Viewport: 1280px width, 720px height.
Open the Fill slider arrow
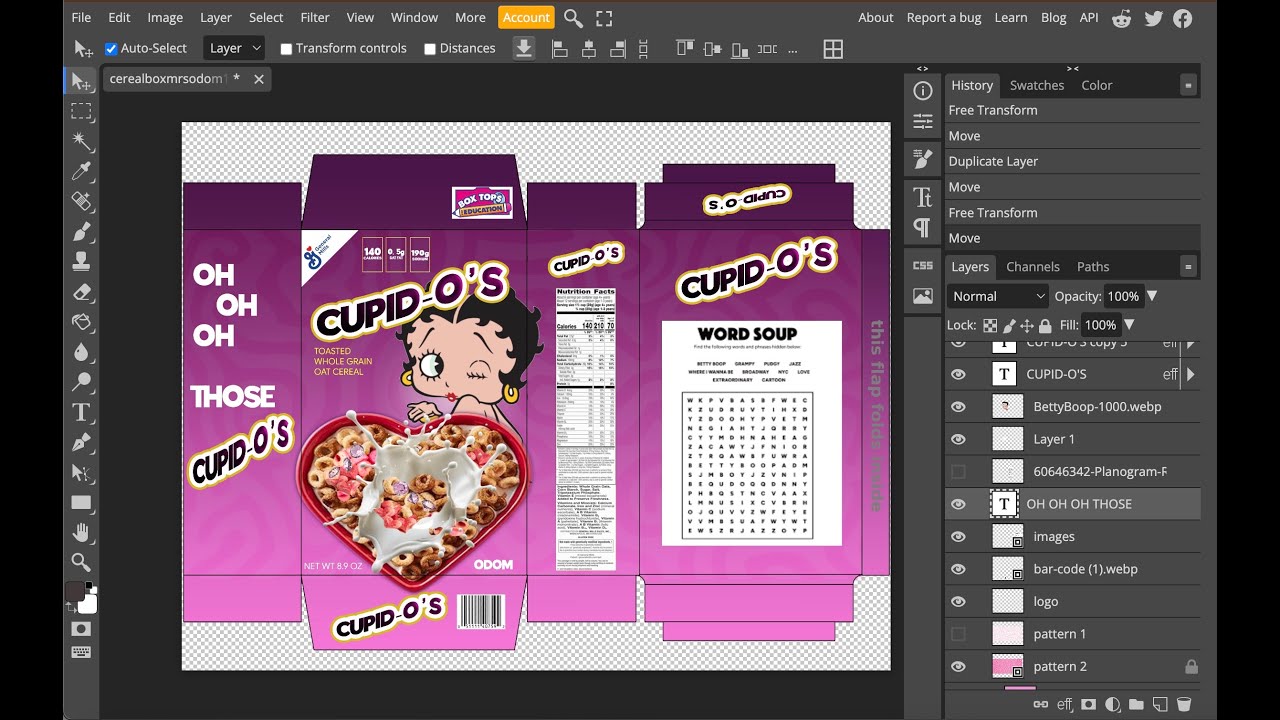(x=1129, y=325)
